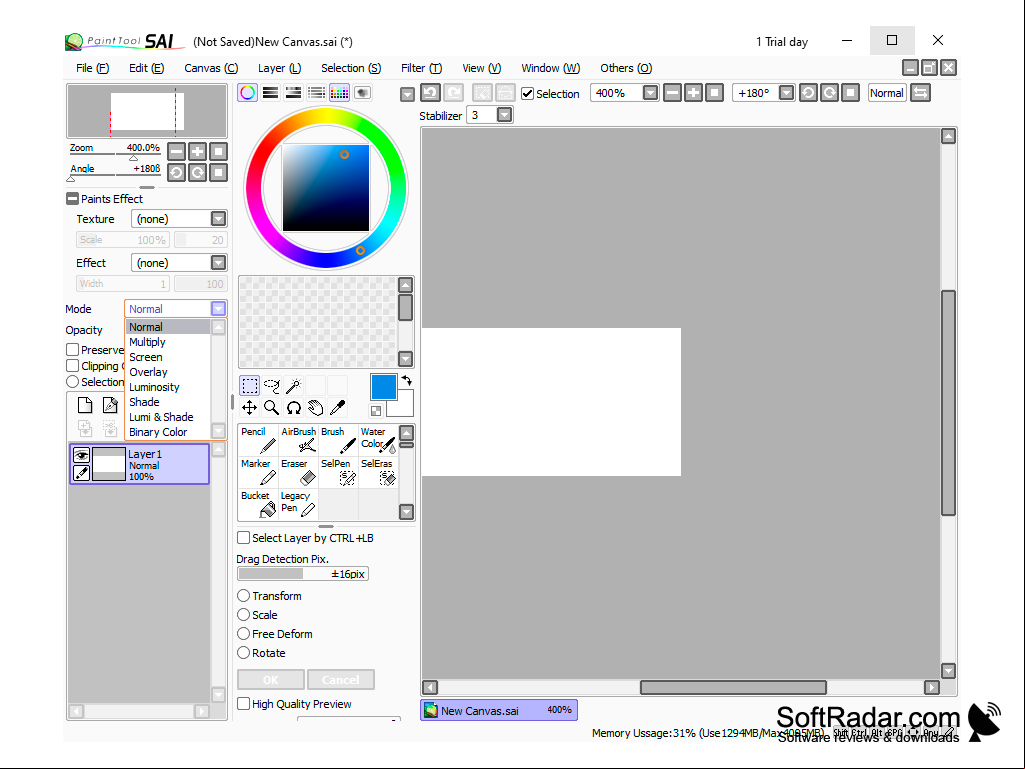
Task: Open the Layer menu
Action: (x=279, y=68)
